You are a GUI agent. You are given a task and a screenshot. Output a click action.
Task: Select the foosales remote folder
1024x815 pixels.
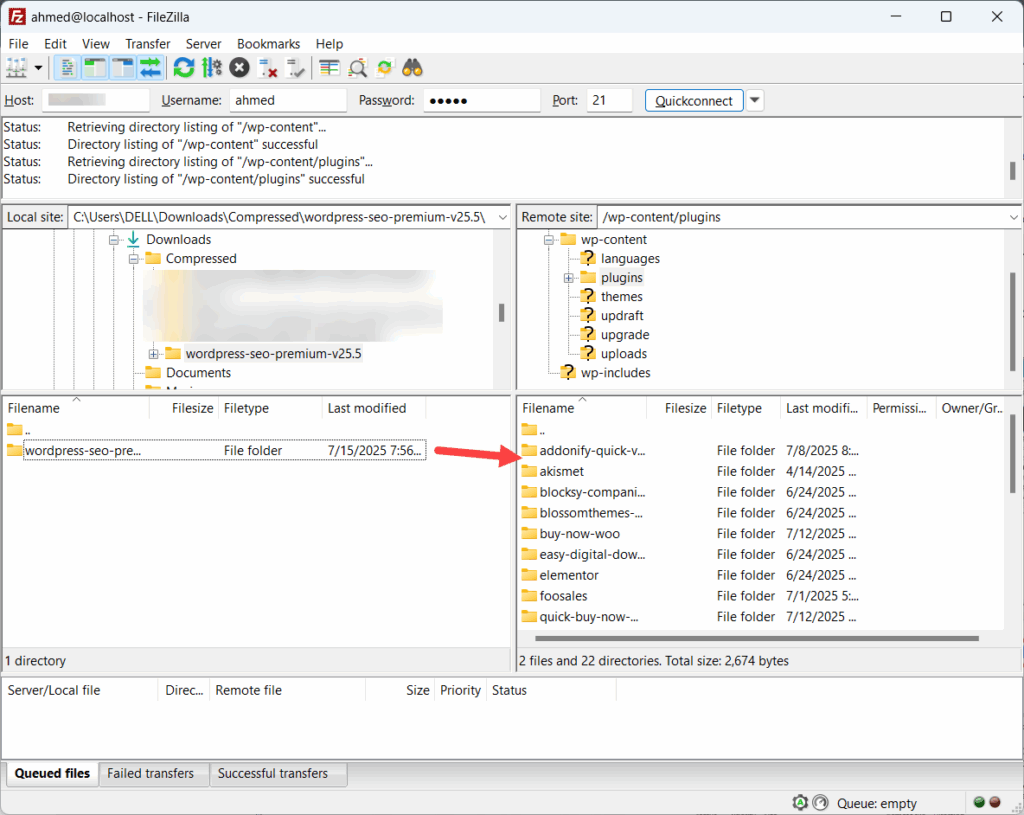pos(563,596)
